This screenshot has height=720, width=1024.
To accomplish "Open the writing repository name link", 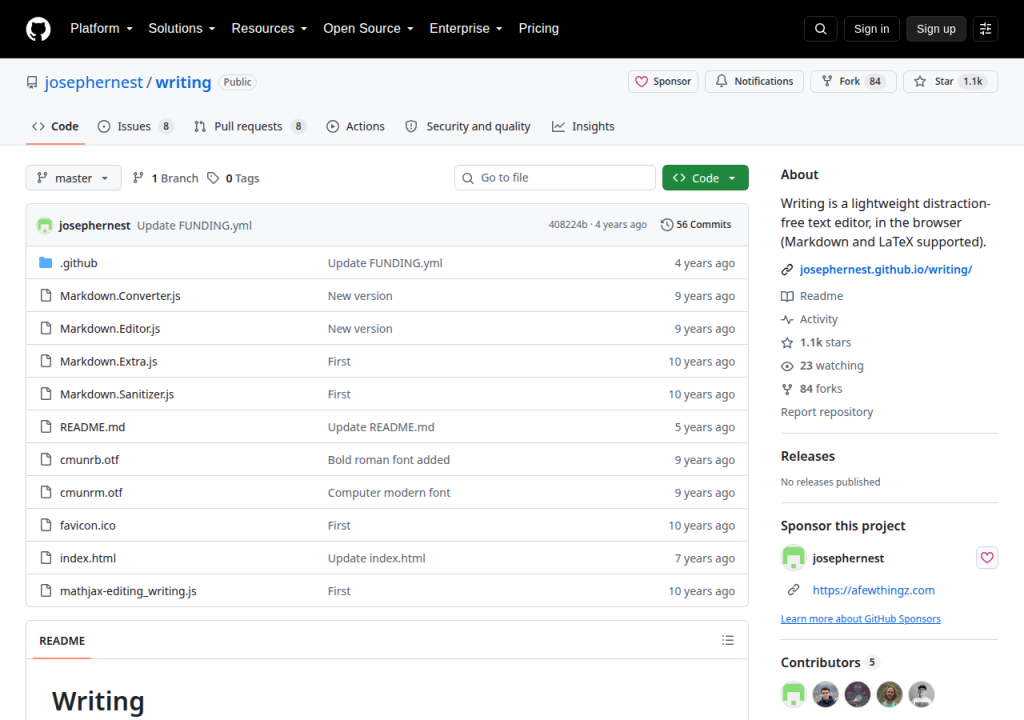I will click(x=183, y=82).
